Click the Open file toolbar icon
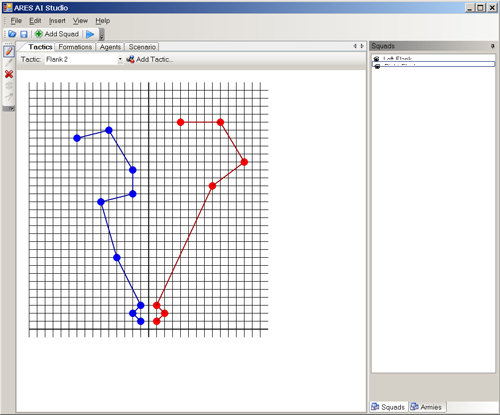Image resolution: width=500 pixels, height=415 pixels. (12, 34)
